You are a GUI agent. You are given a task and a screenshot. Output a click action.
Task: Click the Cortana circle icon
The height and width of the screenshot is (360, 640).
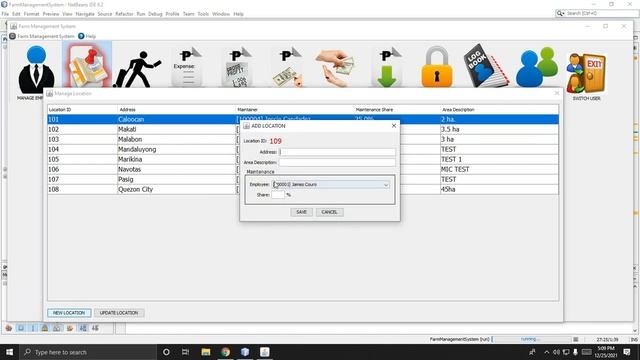pyautogui.click(x=166, y=352)
